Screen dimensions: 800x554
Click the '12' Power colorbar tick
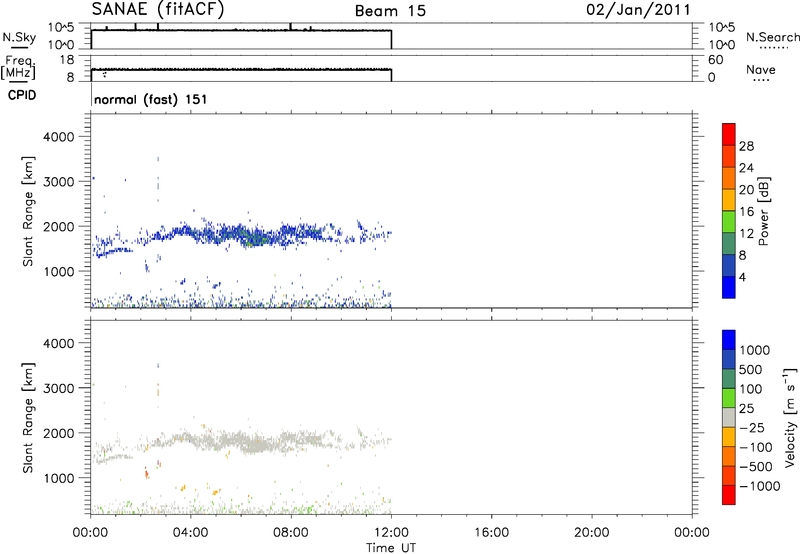pyautogui.click(x=746, y=234)
